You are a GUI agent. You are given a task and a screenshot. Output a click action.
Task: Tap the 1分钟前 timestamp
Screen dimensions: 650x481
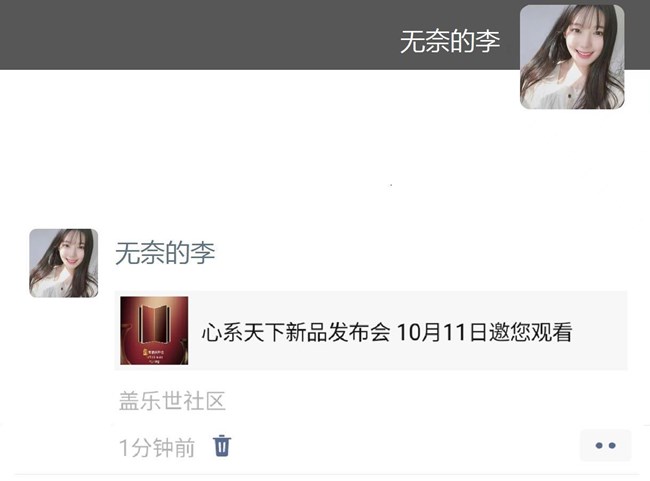[157, 447]
